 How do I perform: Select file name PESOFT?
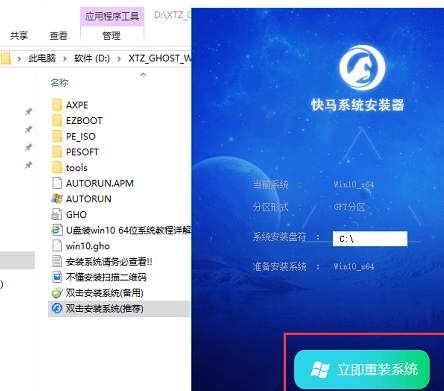(82, 152)
